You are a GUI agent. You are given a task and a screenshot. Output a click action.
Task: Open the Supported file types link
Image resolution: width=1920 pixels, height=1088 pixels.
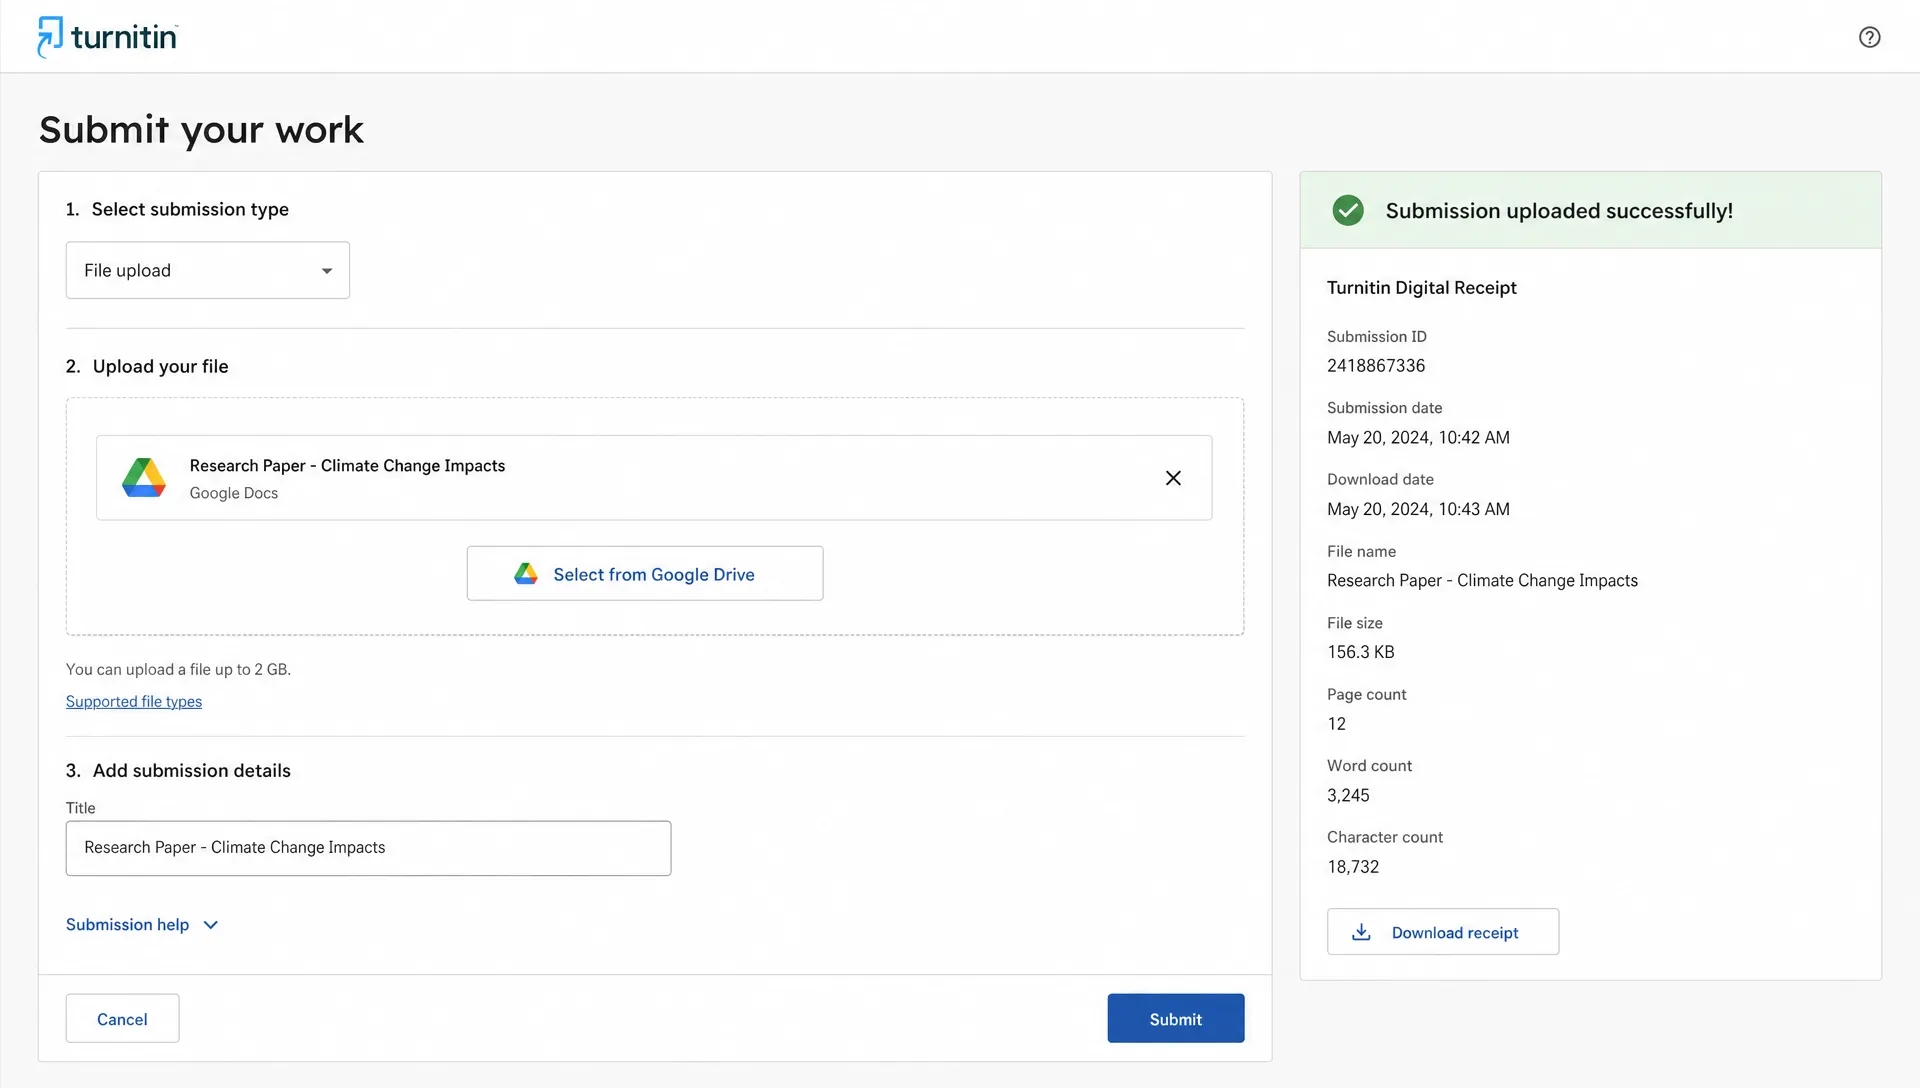(x=134, y=702)
